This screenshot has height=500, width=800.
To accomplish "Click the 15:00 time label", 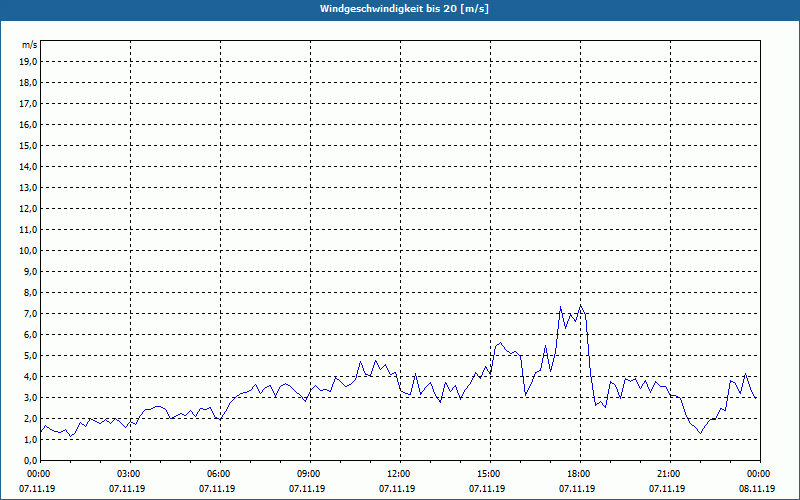I will (490, 474).
